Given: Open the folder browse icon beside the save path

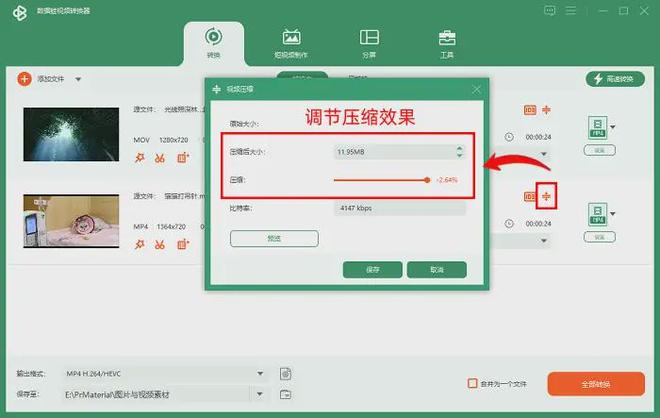Looking at the screenshot, I should 285,393.
